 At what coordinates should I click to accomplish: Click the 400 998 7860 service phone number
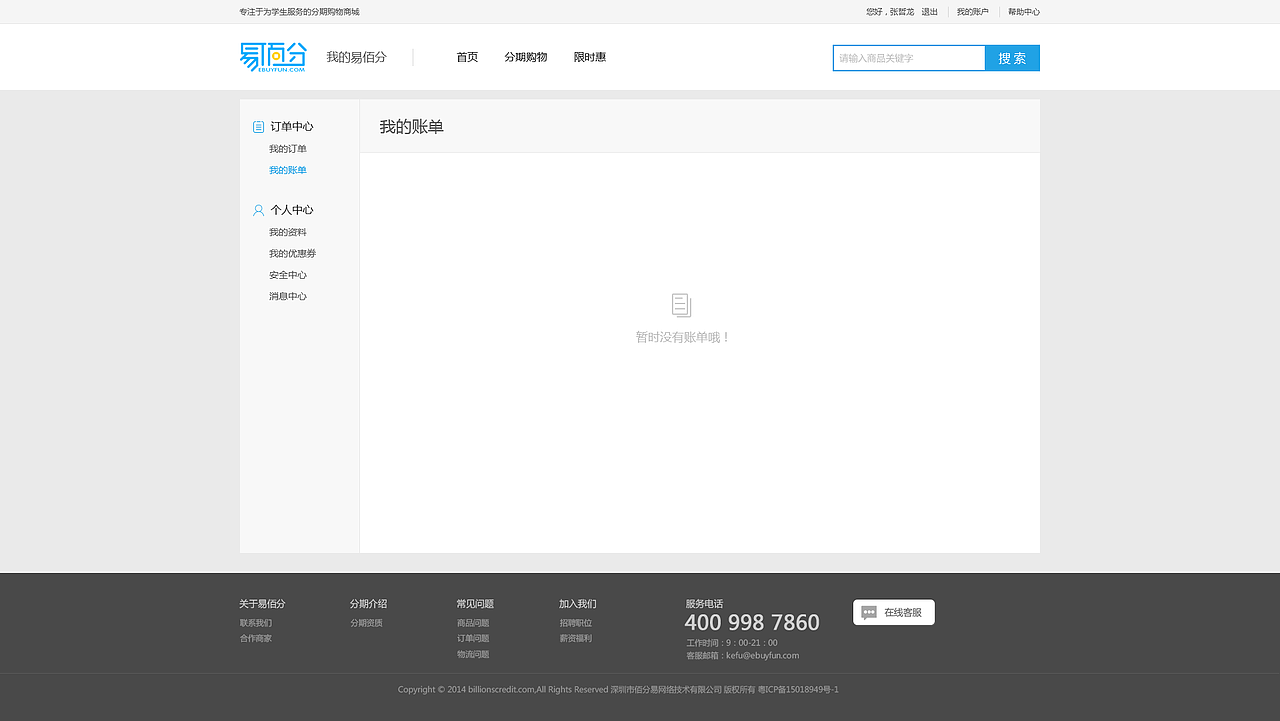coord(751,621)
